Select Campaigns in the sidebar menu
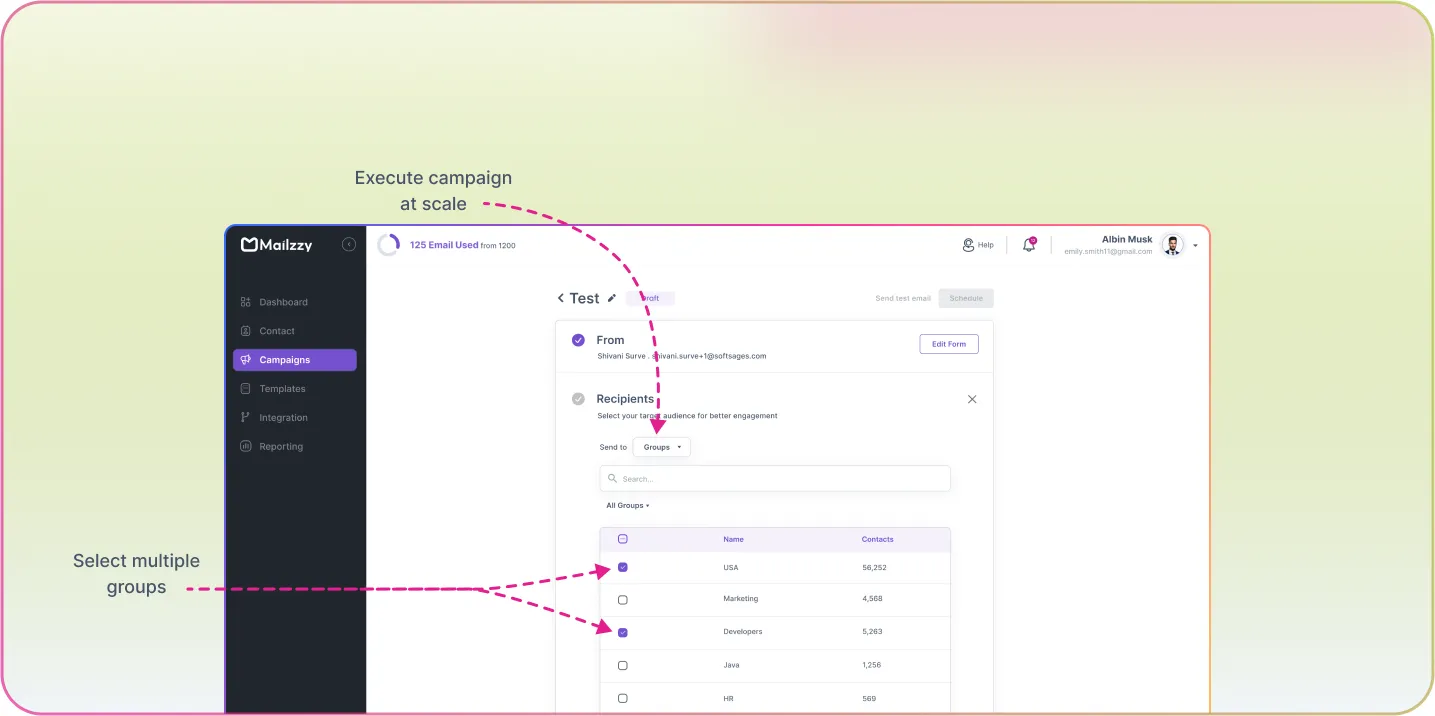1435x716 pixels. [x=283, y=359]
